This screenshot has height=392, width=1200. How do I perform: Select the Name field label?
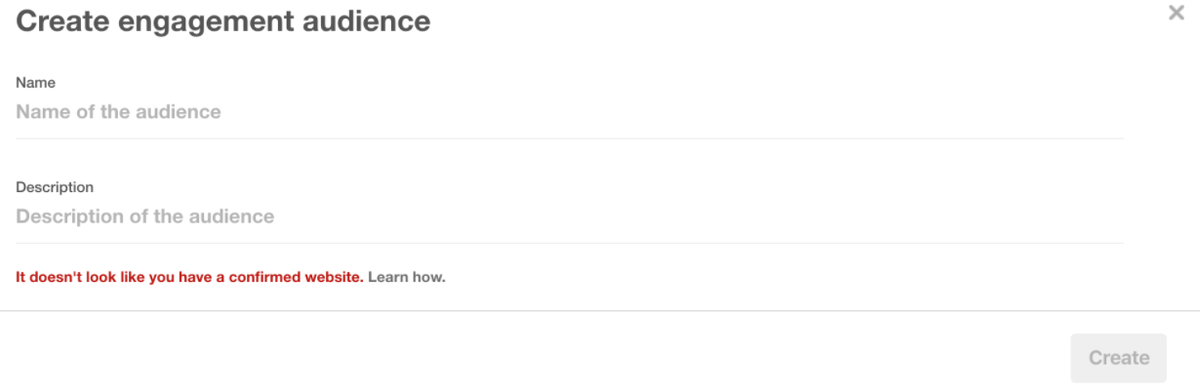pyautogui.click(x=36, y=83)
